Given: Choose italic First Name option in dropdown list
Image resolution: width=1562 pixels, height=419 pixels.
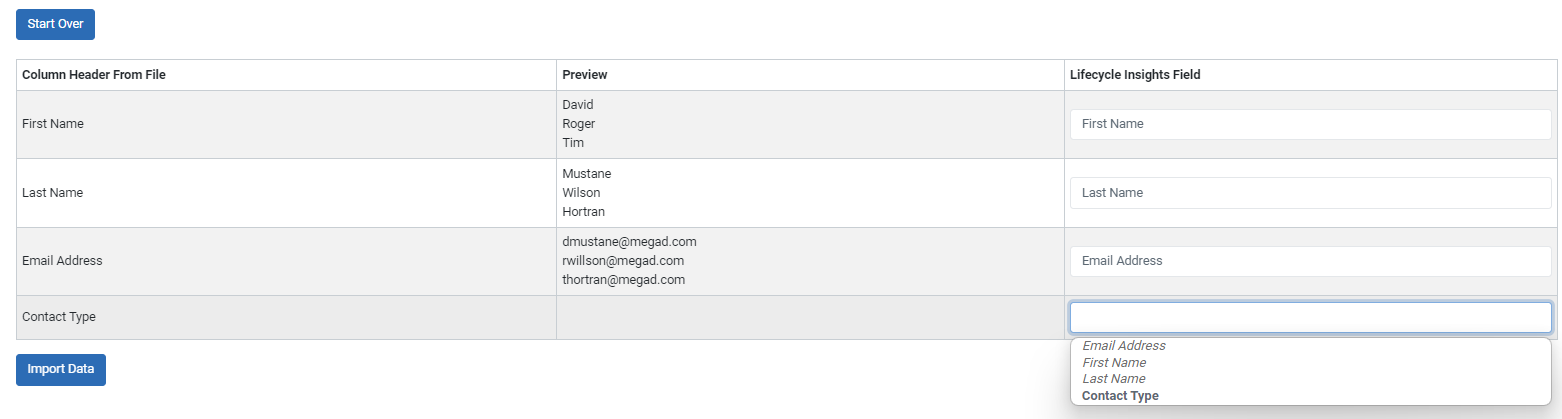Looking at the screenshot, I should click(1114, 363).
